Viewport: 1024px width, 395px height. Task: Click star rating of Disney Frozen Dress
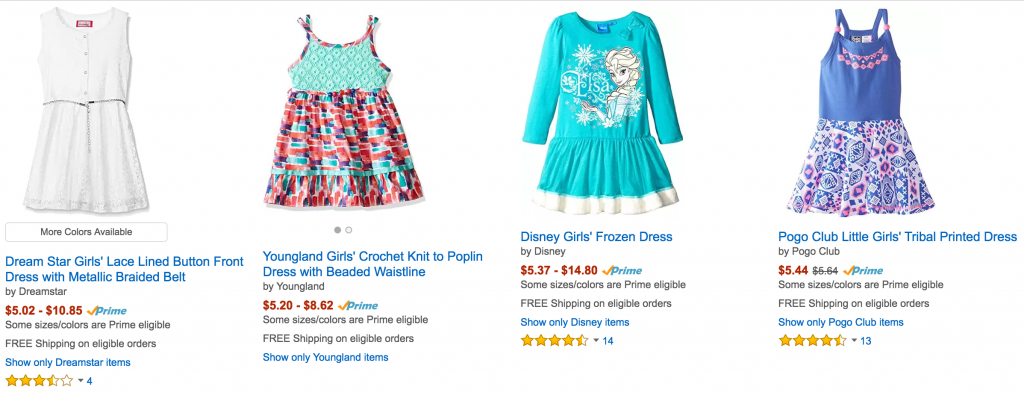pos(554,340)
